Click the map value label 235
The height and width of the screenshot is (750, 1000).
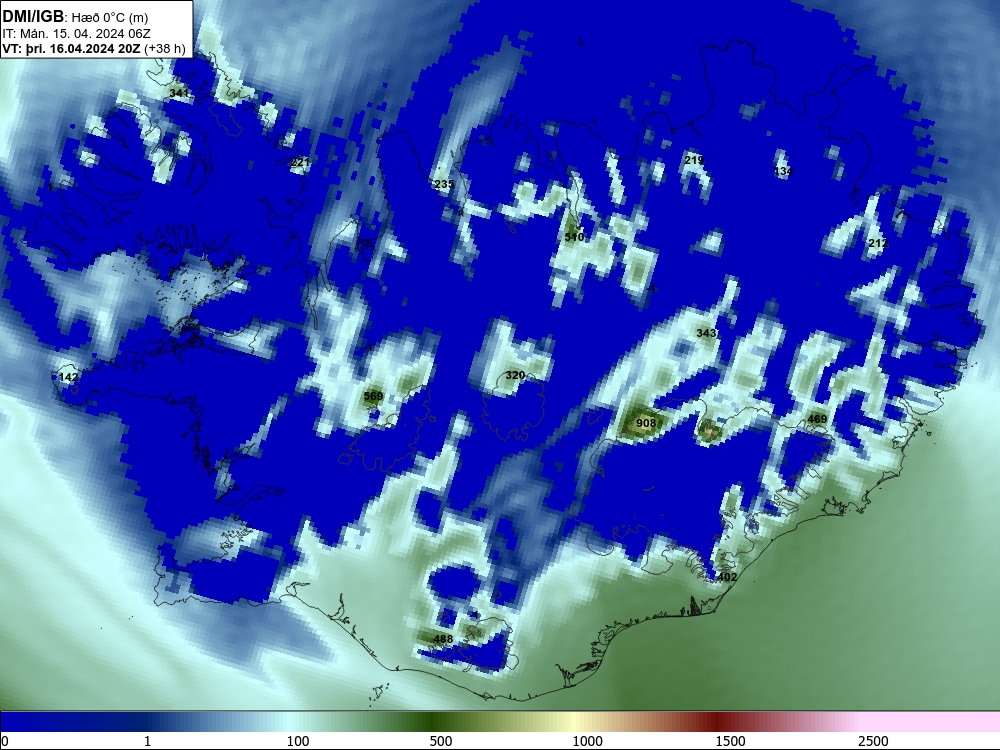tap(444, 184)
